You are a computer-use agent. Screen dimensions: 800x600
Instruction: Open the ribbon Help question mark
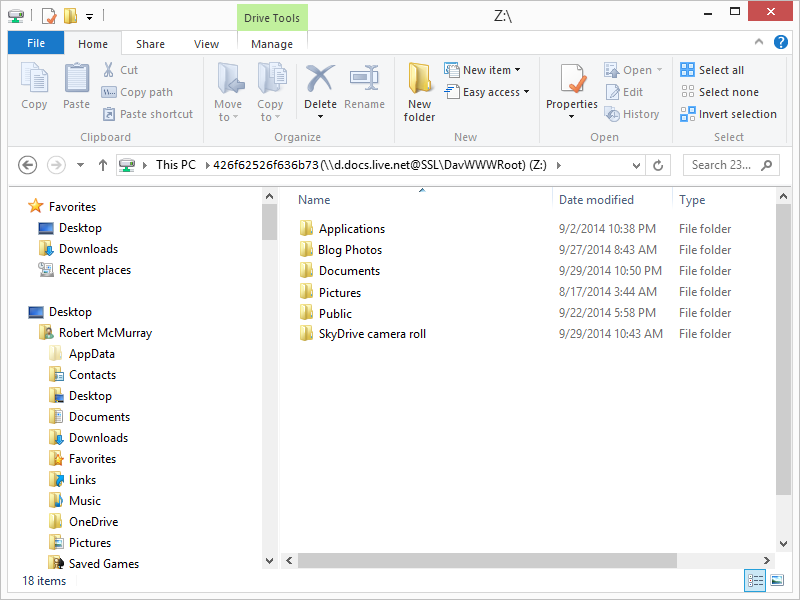[781, 43]
